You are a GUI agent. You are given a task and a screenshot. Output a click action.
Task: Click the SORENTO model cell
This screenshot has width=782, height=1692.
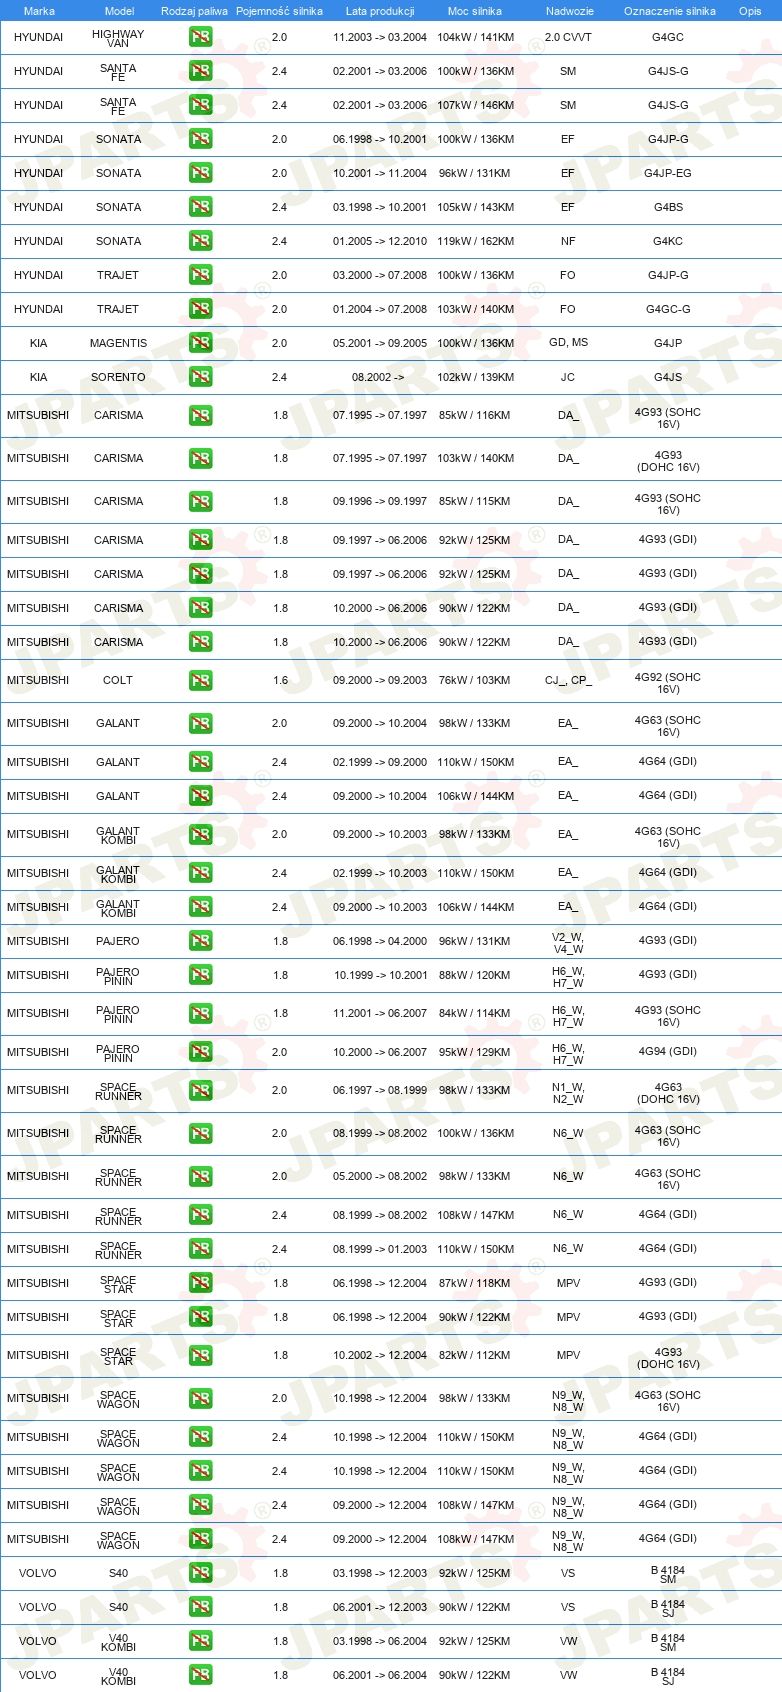tap(118, 377)
